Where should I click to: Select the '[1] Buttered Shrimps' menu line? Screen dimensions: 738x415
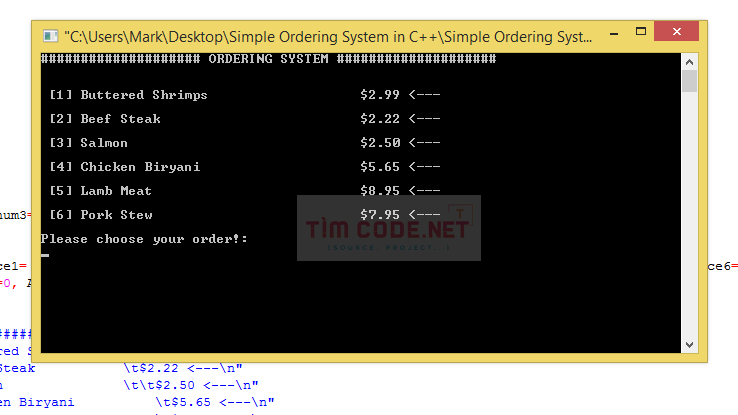245,95
